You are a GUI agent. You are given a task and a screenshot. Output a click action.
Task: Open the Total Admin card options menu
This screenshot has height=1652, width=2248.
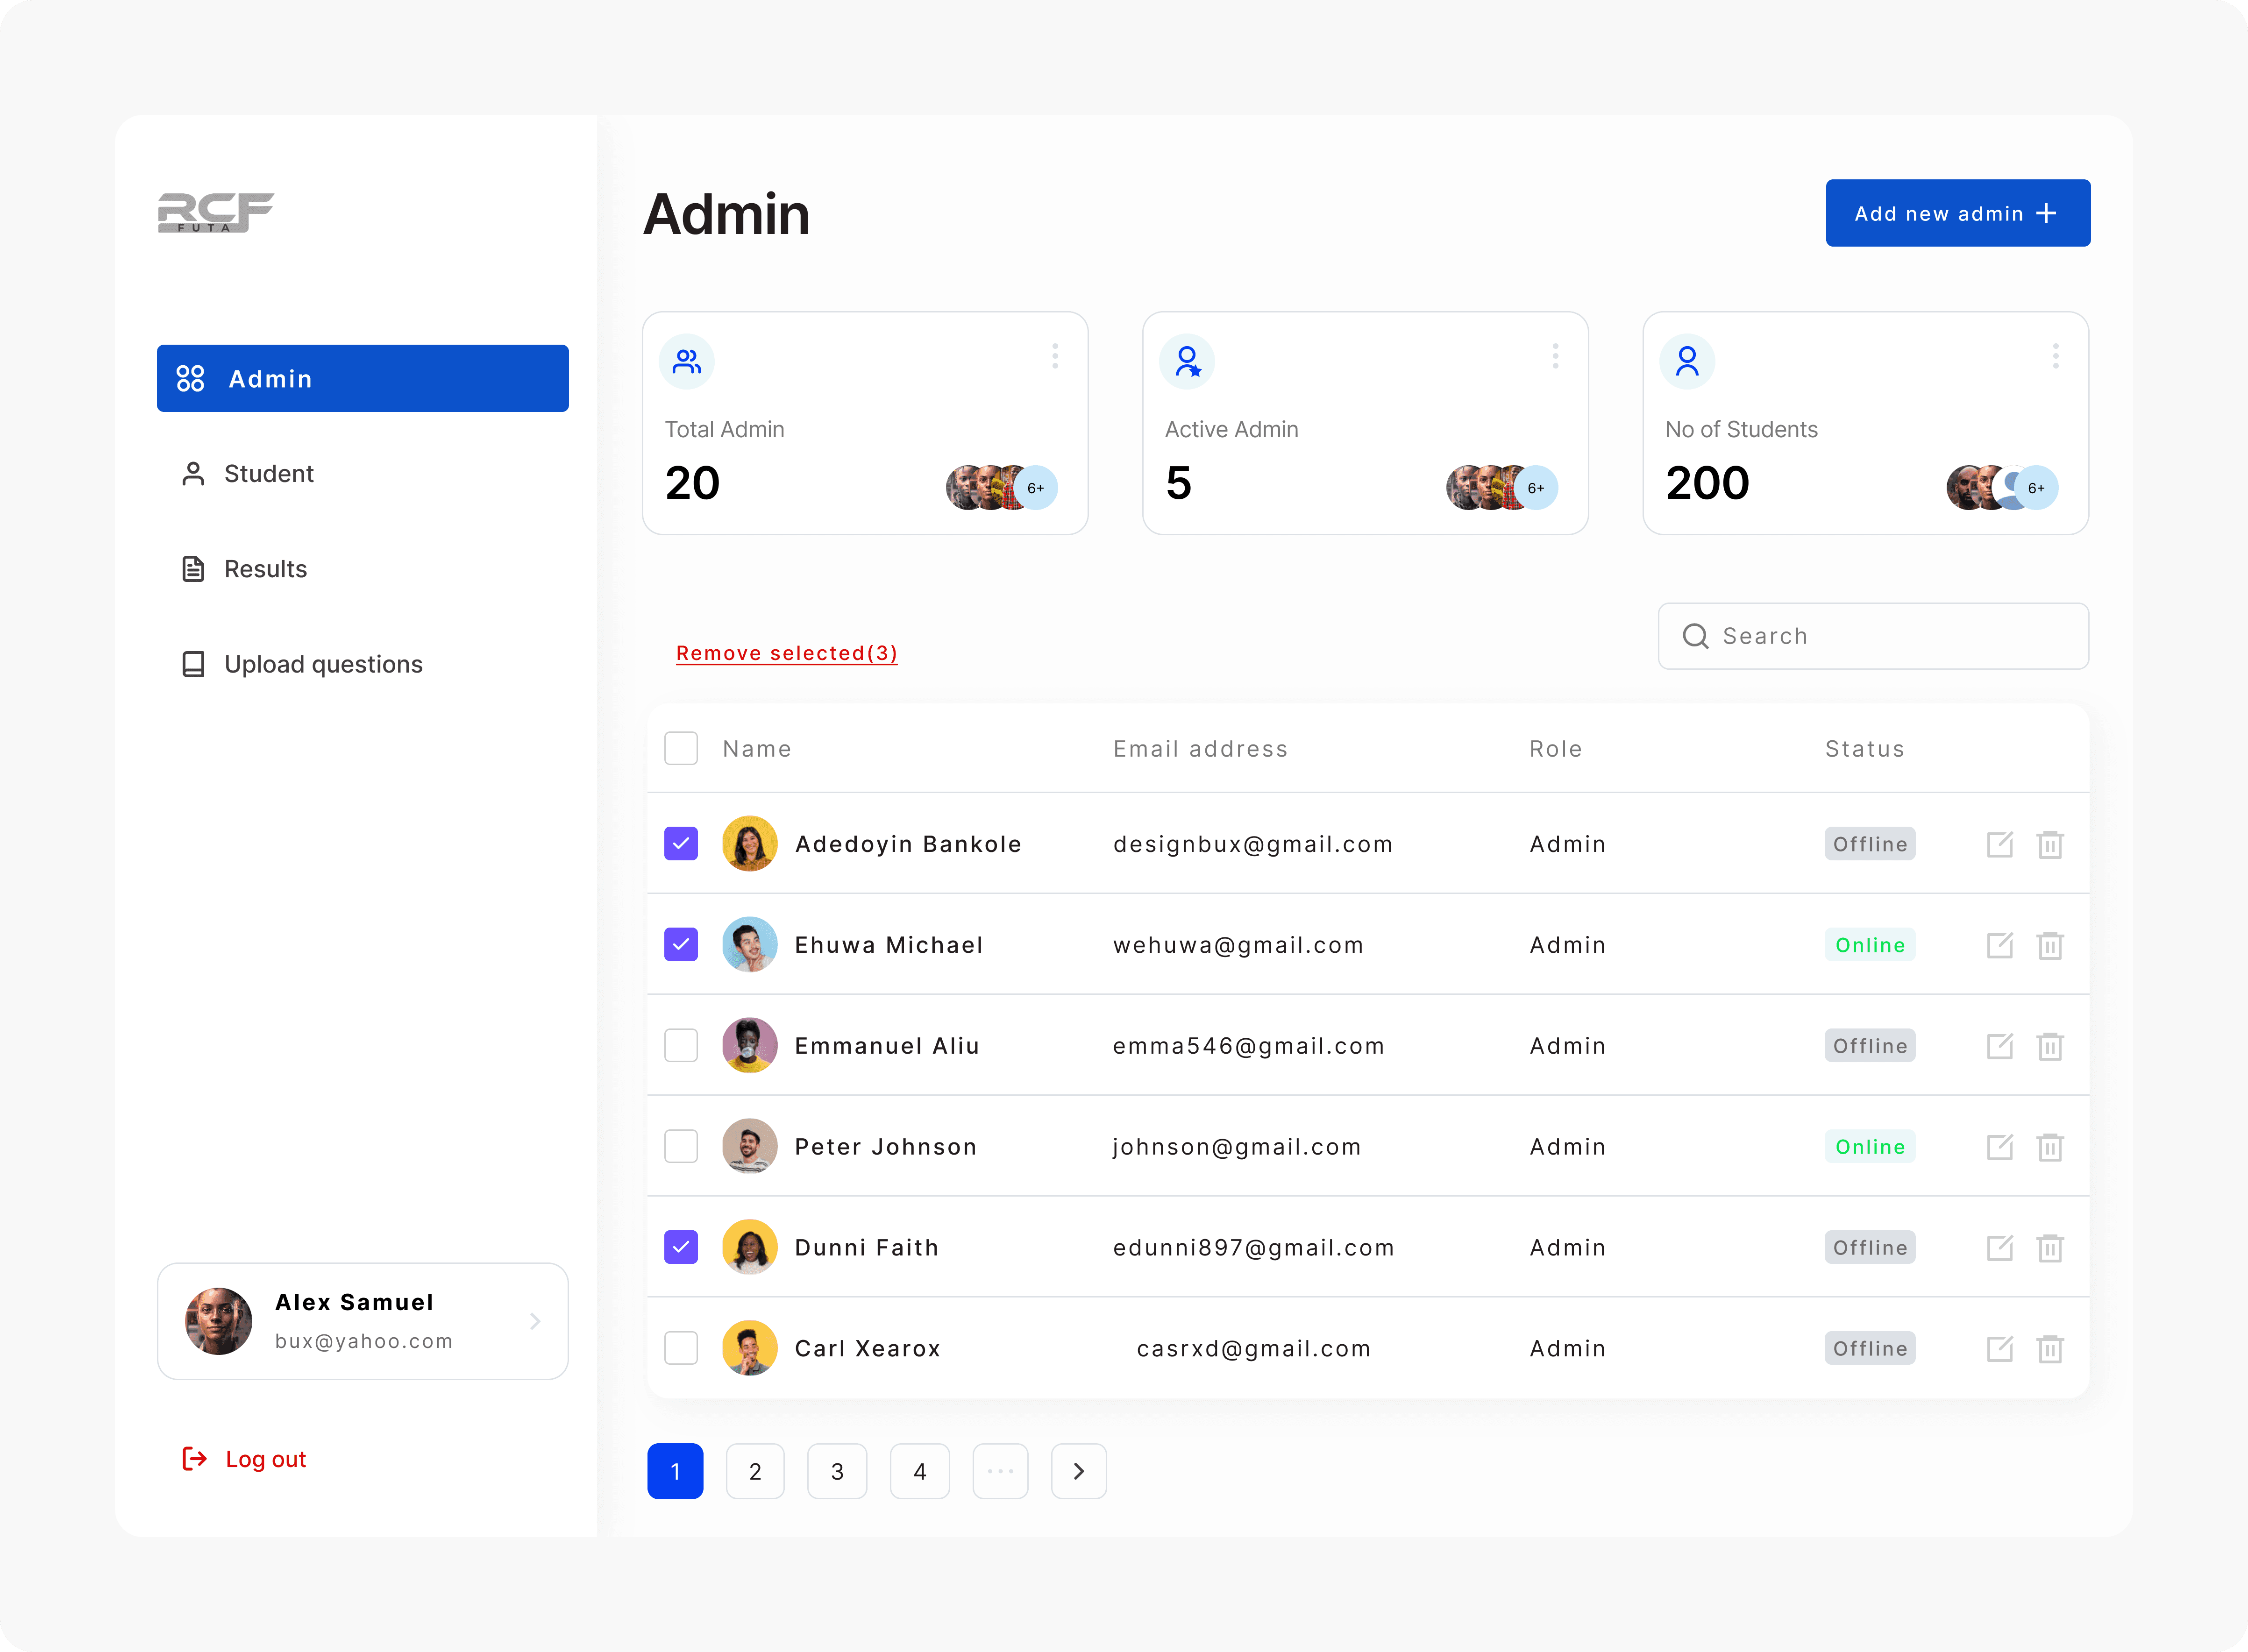tap(1055, 356)
